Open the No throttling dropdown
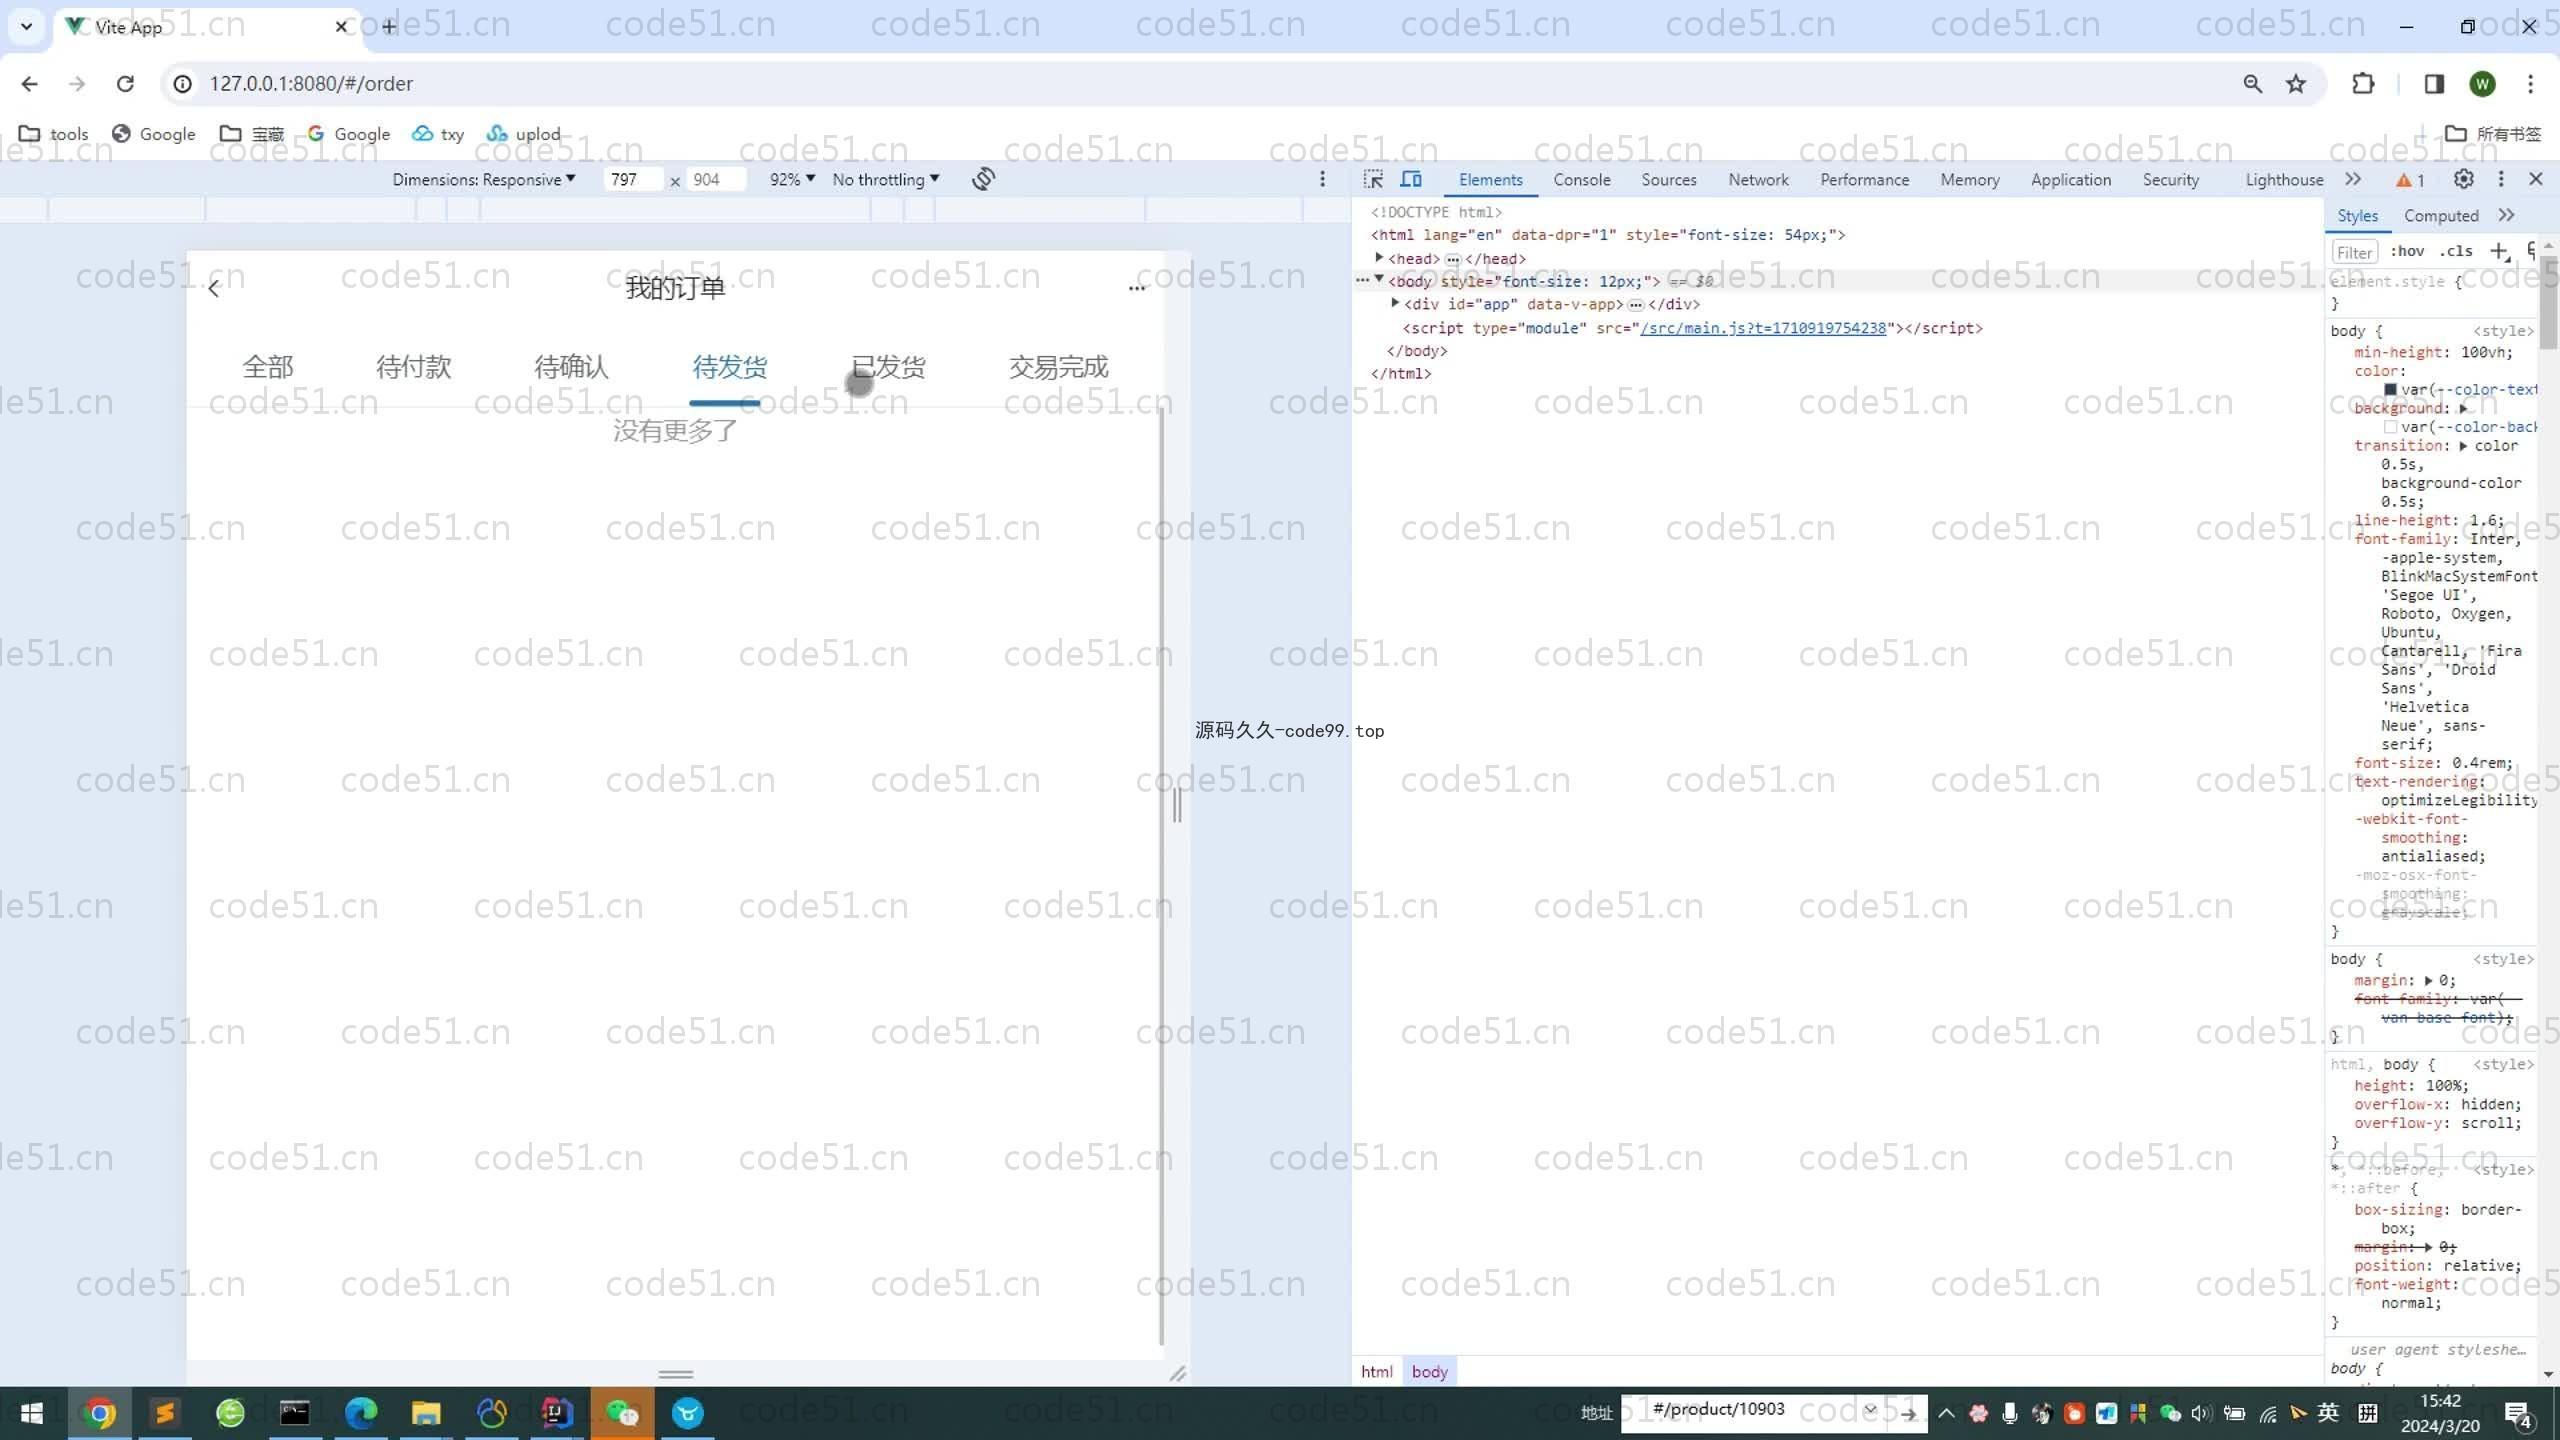This screenshot has width=2560, height=1440. click(x=886, y=179)
